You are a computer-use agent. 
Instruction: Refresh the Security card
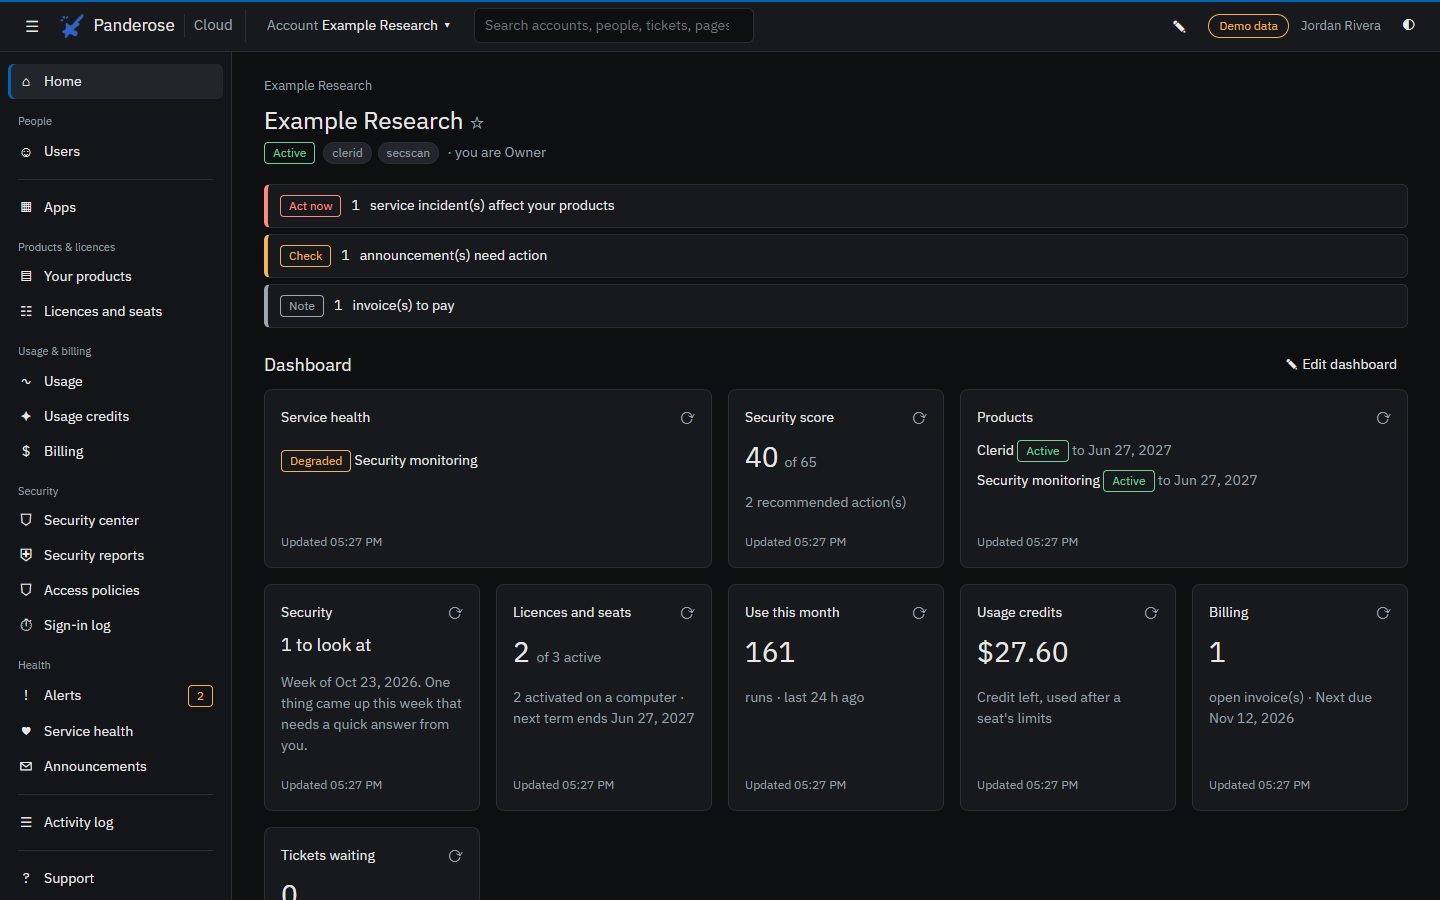point(455,613)
